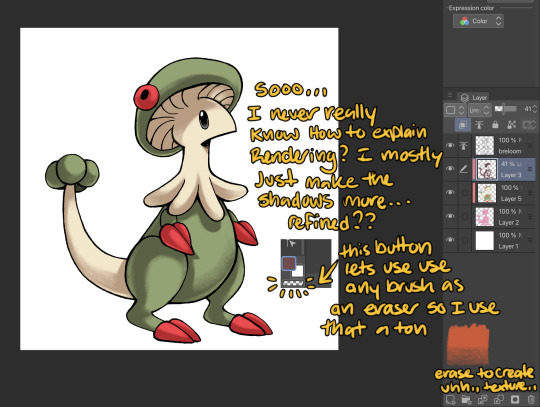Delete the selected layer with trash icon
Image resolution: width=540 pixels, height=407 pixels.
531,399
